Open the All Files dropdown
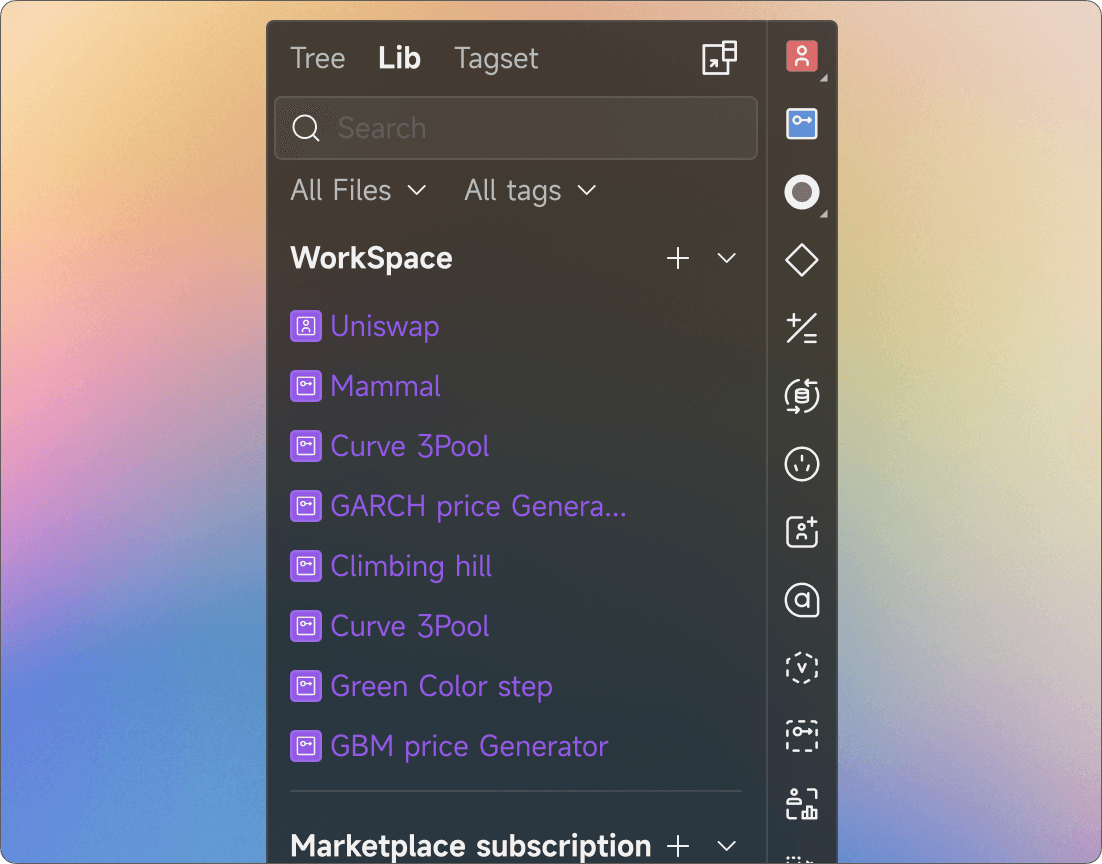 [358, 190]
